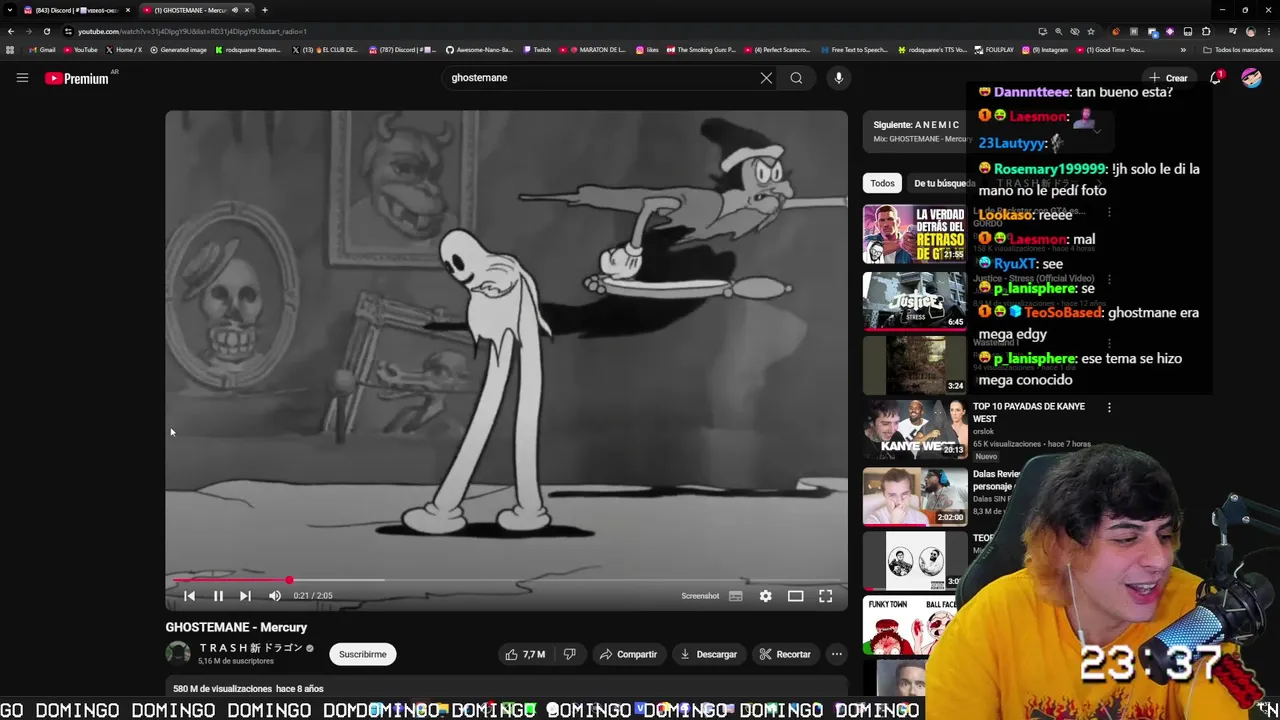Open the notifications bell
Screen dimensions: 1280x720
[1216, 78]
